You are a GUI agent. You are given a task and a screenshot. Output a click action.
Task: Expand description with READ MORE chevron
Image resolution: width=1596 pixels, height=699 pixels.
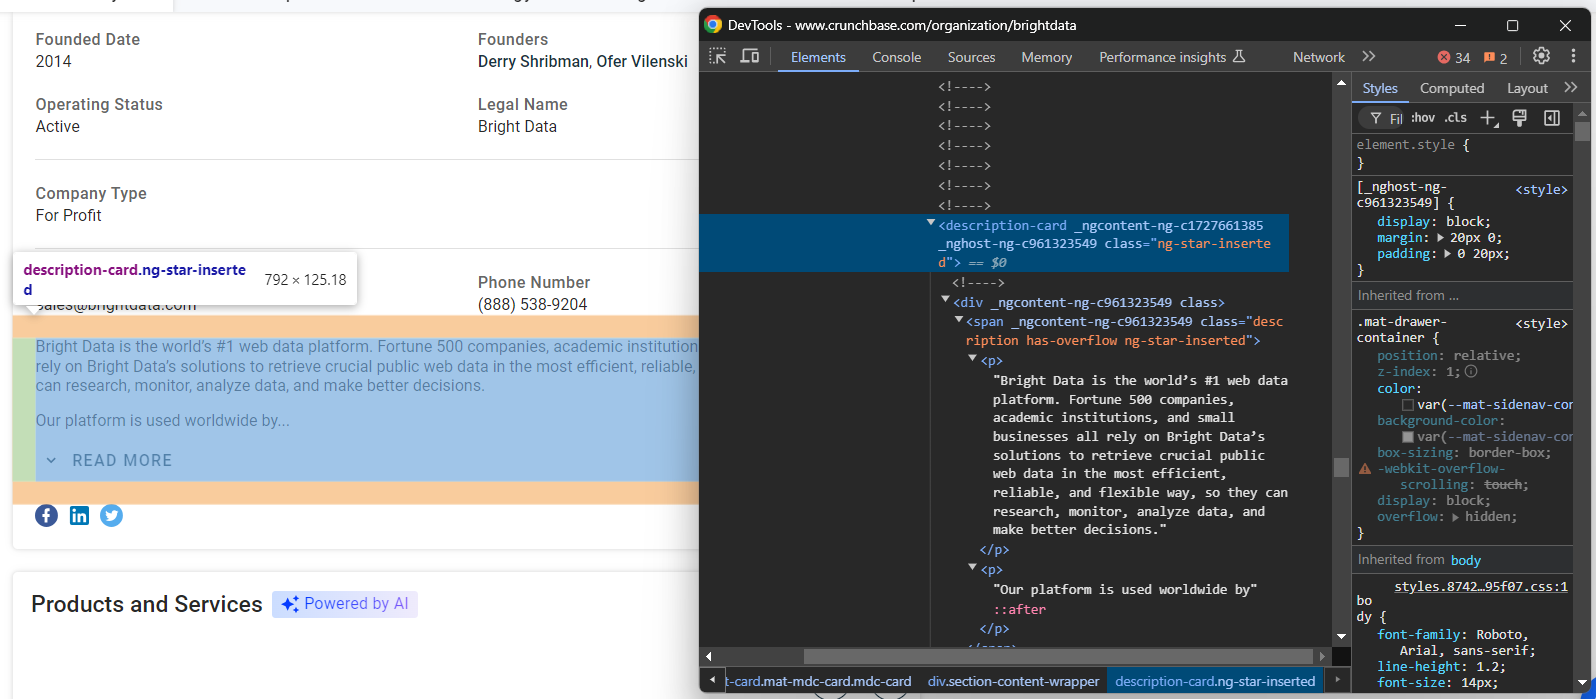(x=51, y=461)
